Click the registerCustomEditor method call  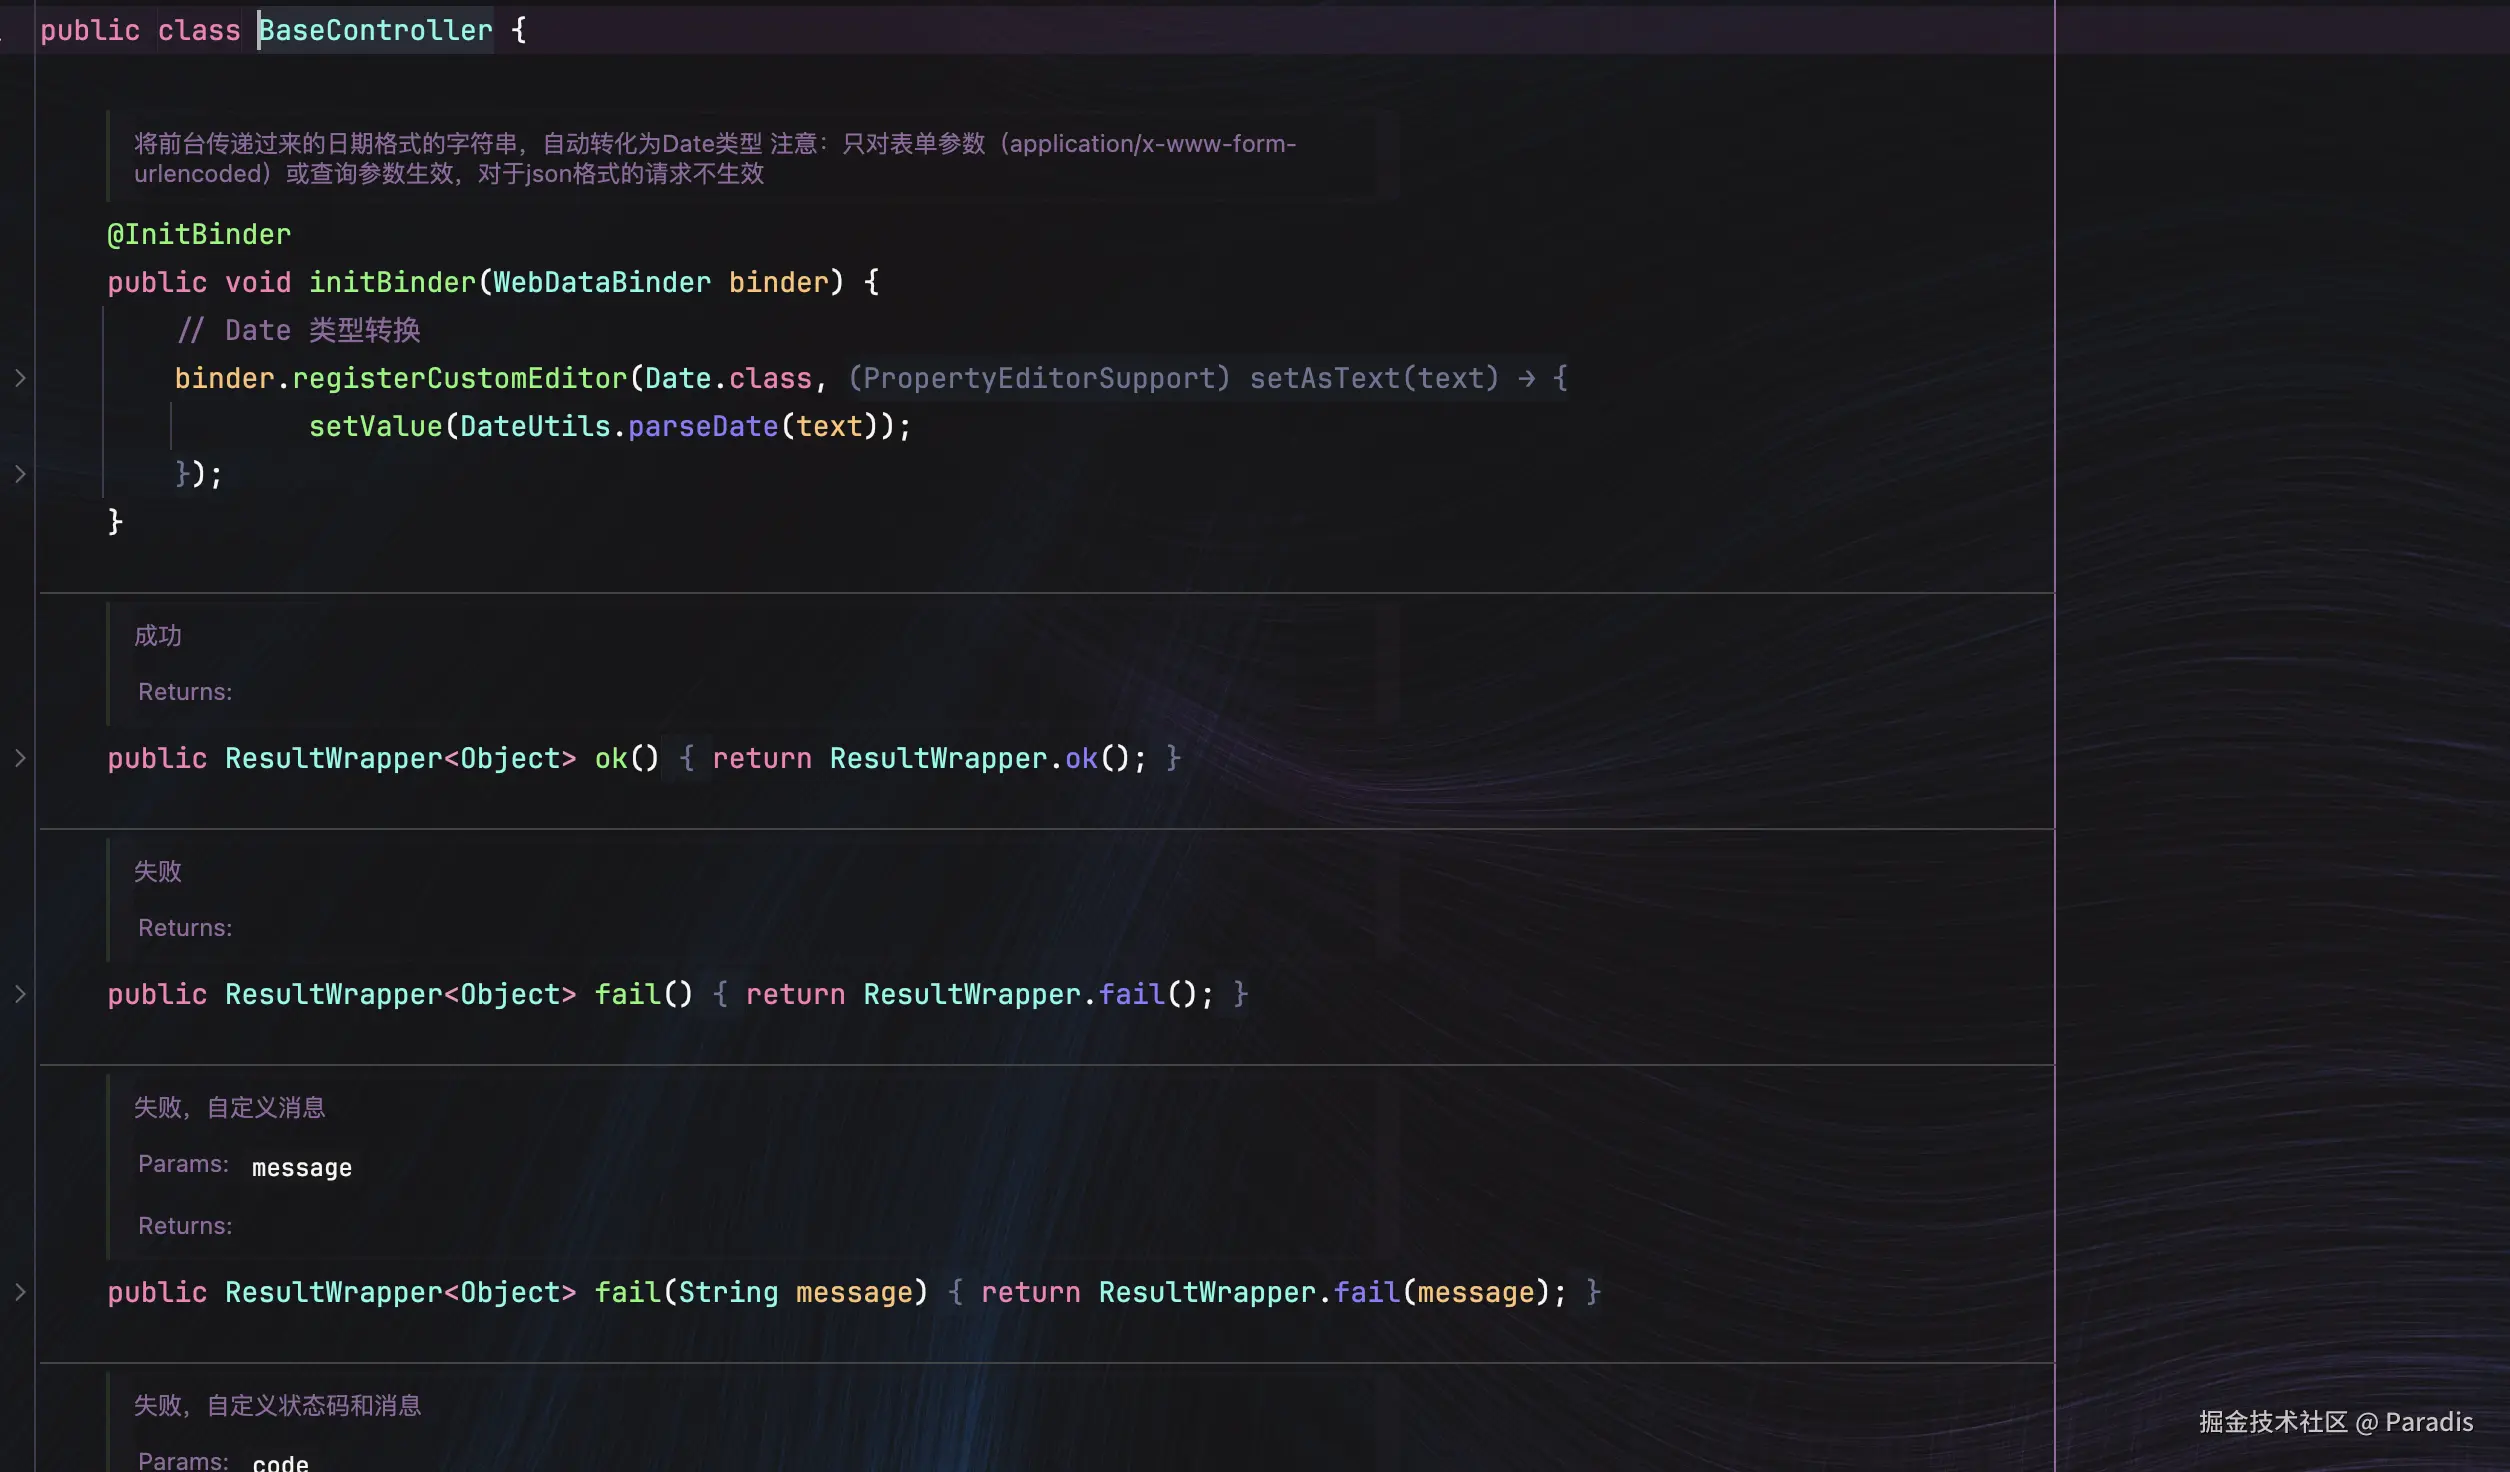coord(459,378)
